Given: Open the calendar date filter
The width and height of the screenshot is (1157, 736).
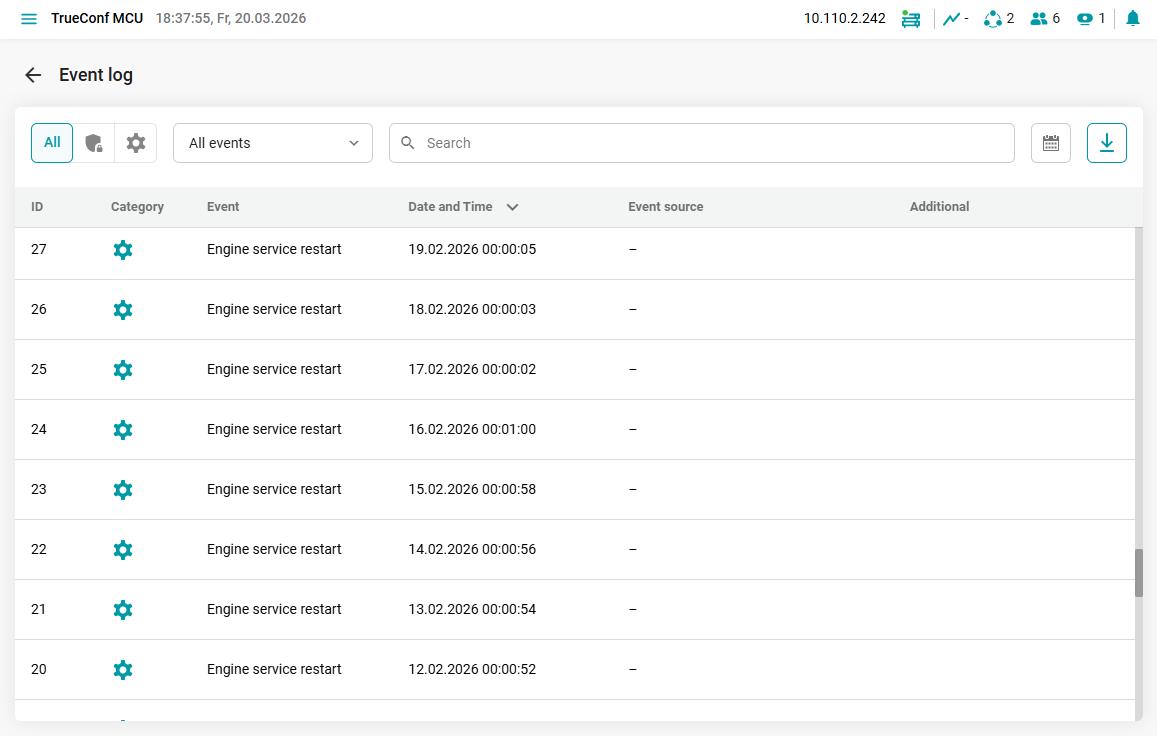Looking at the screenshot, I should click(x=1050, y=143).
